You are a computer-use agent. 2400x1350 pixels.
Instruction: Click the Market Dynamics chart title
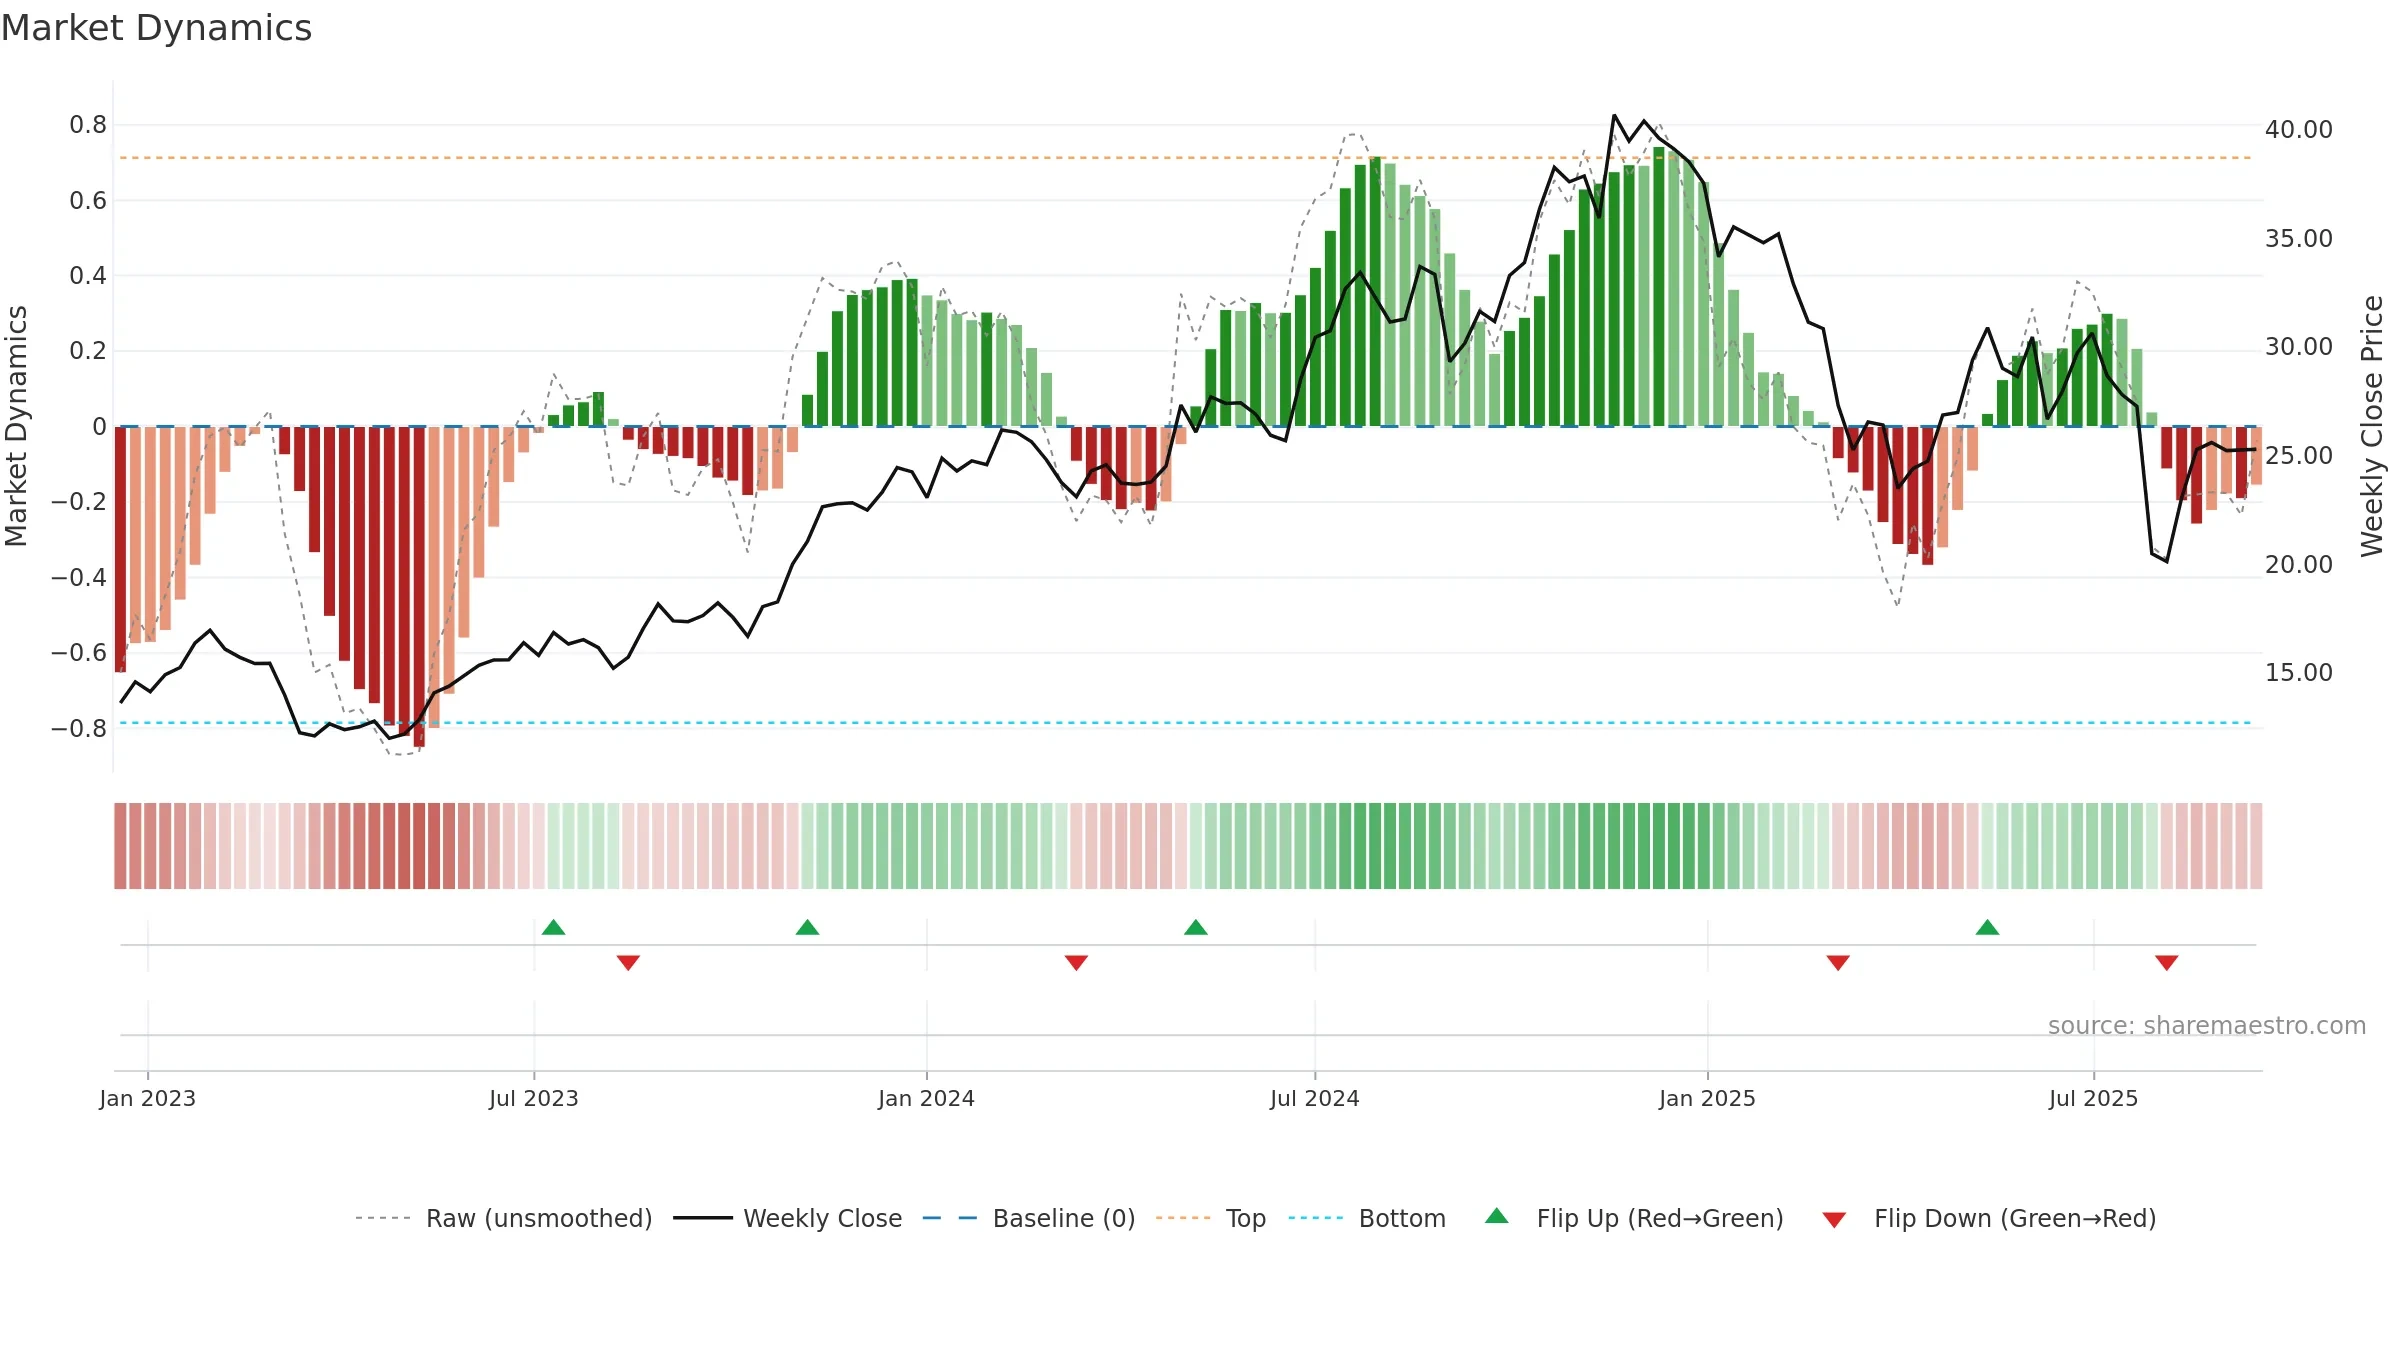(x=156, y=28)
